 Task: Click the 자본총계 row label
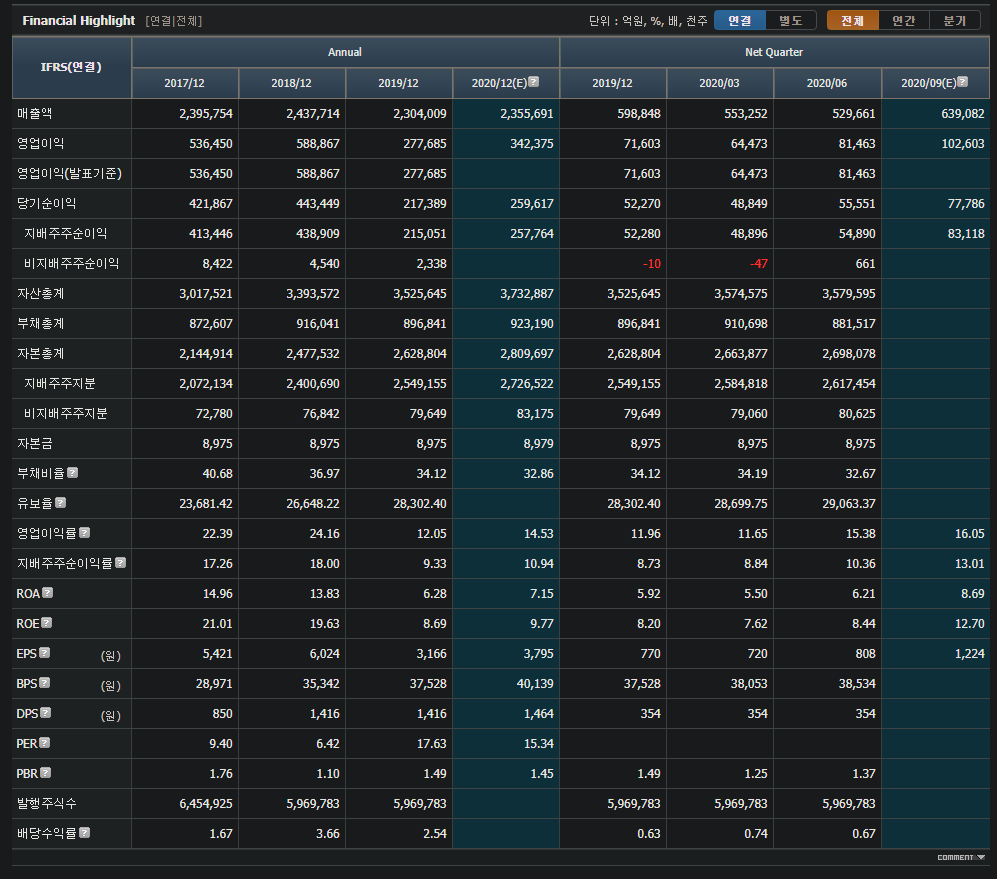(41, 353)
